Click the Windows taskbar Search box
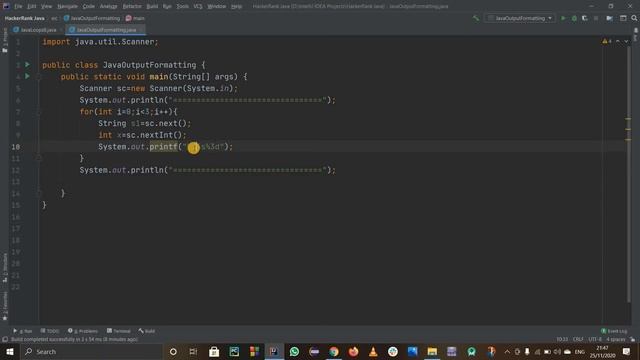 [91, 351]
